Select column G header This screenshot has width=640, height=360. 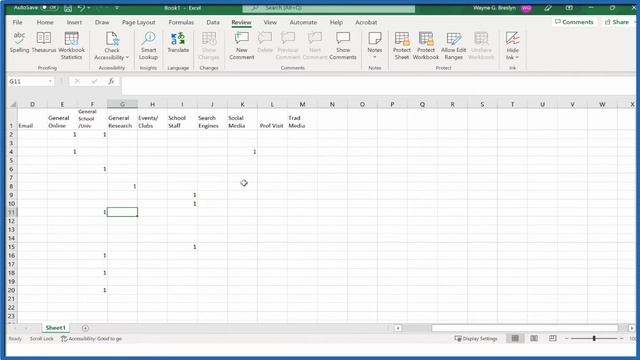click(122, 104)
